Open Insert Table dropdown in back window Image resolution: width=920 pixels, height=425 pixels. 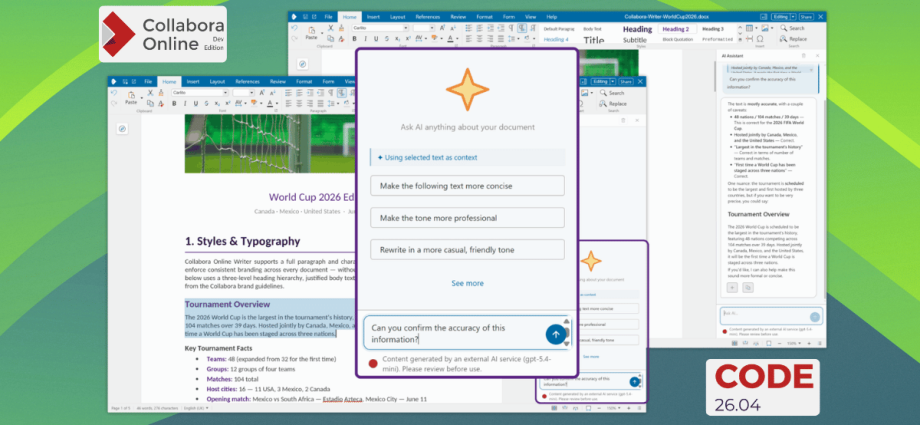pos(756,28)
